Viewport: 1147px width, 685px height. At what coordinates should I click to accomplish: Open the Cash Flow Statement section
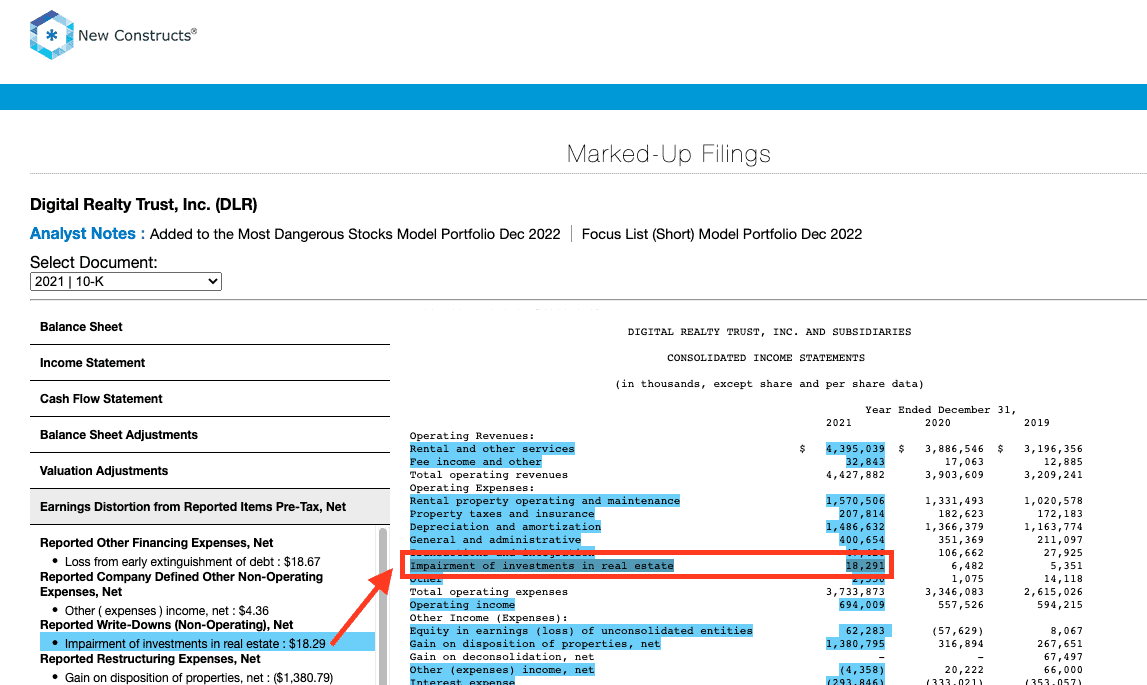(x=210, y=399)
